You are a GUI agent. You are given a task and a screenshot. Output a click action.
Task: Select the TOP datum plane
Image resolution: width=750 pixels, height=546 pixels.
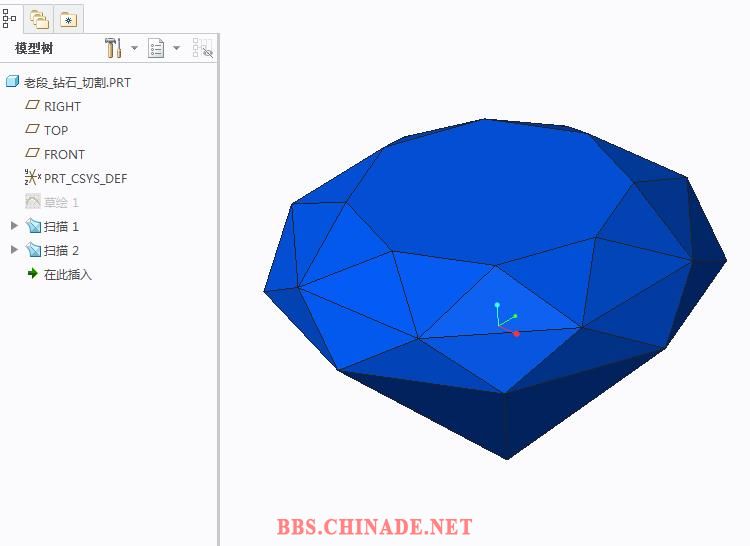56,131
